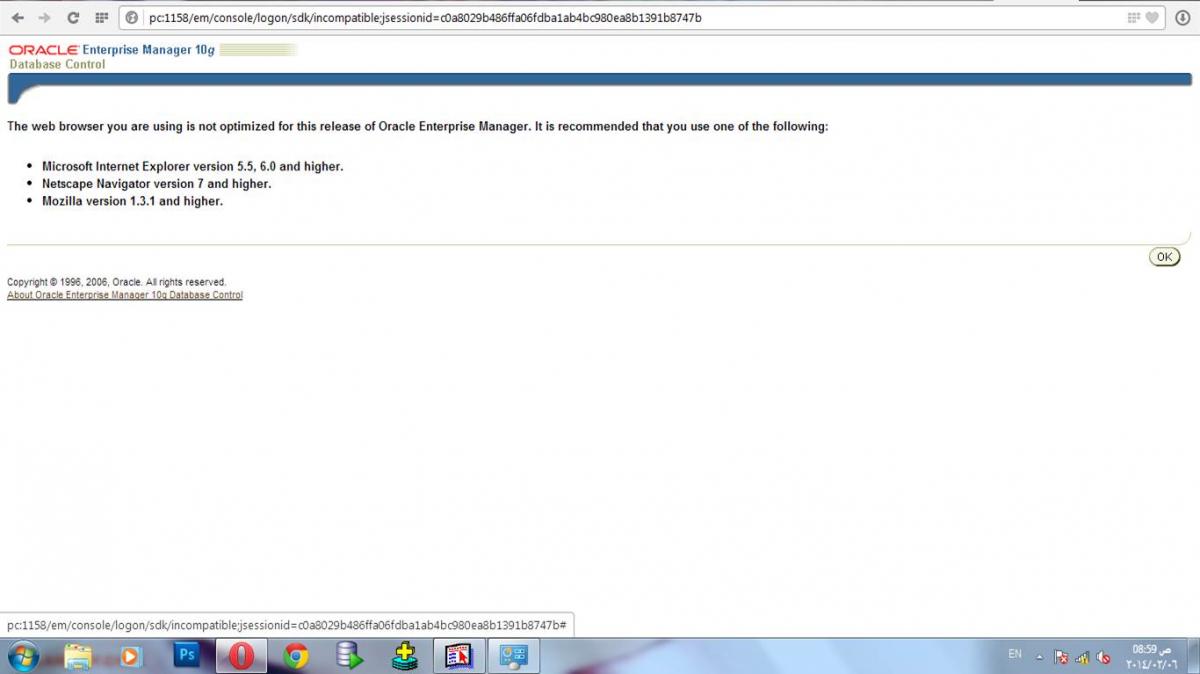
Task: Open Photoshop from the taskbar
Action: (x=186, y=656)
